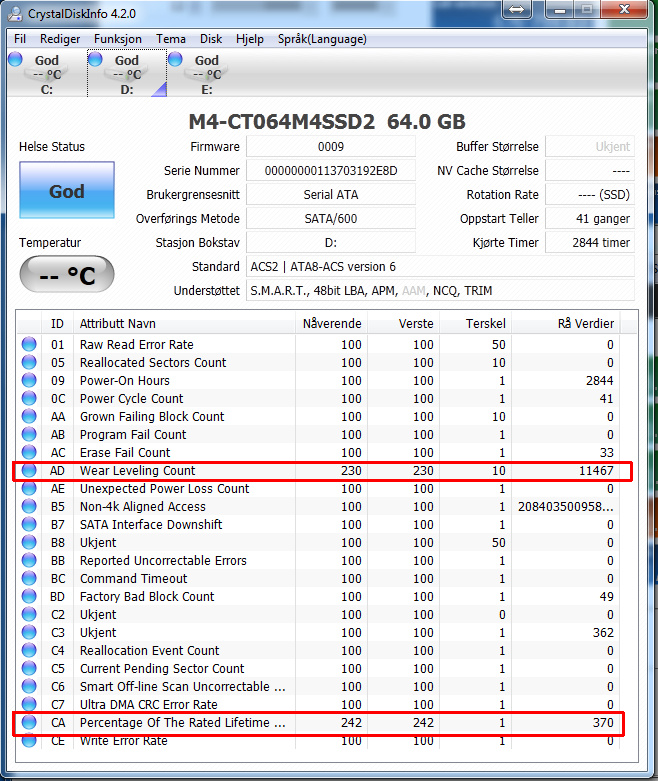Click the drive letter D: field
The image size is (658, 781).
click(331, 243)
